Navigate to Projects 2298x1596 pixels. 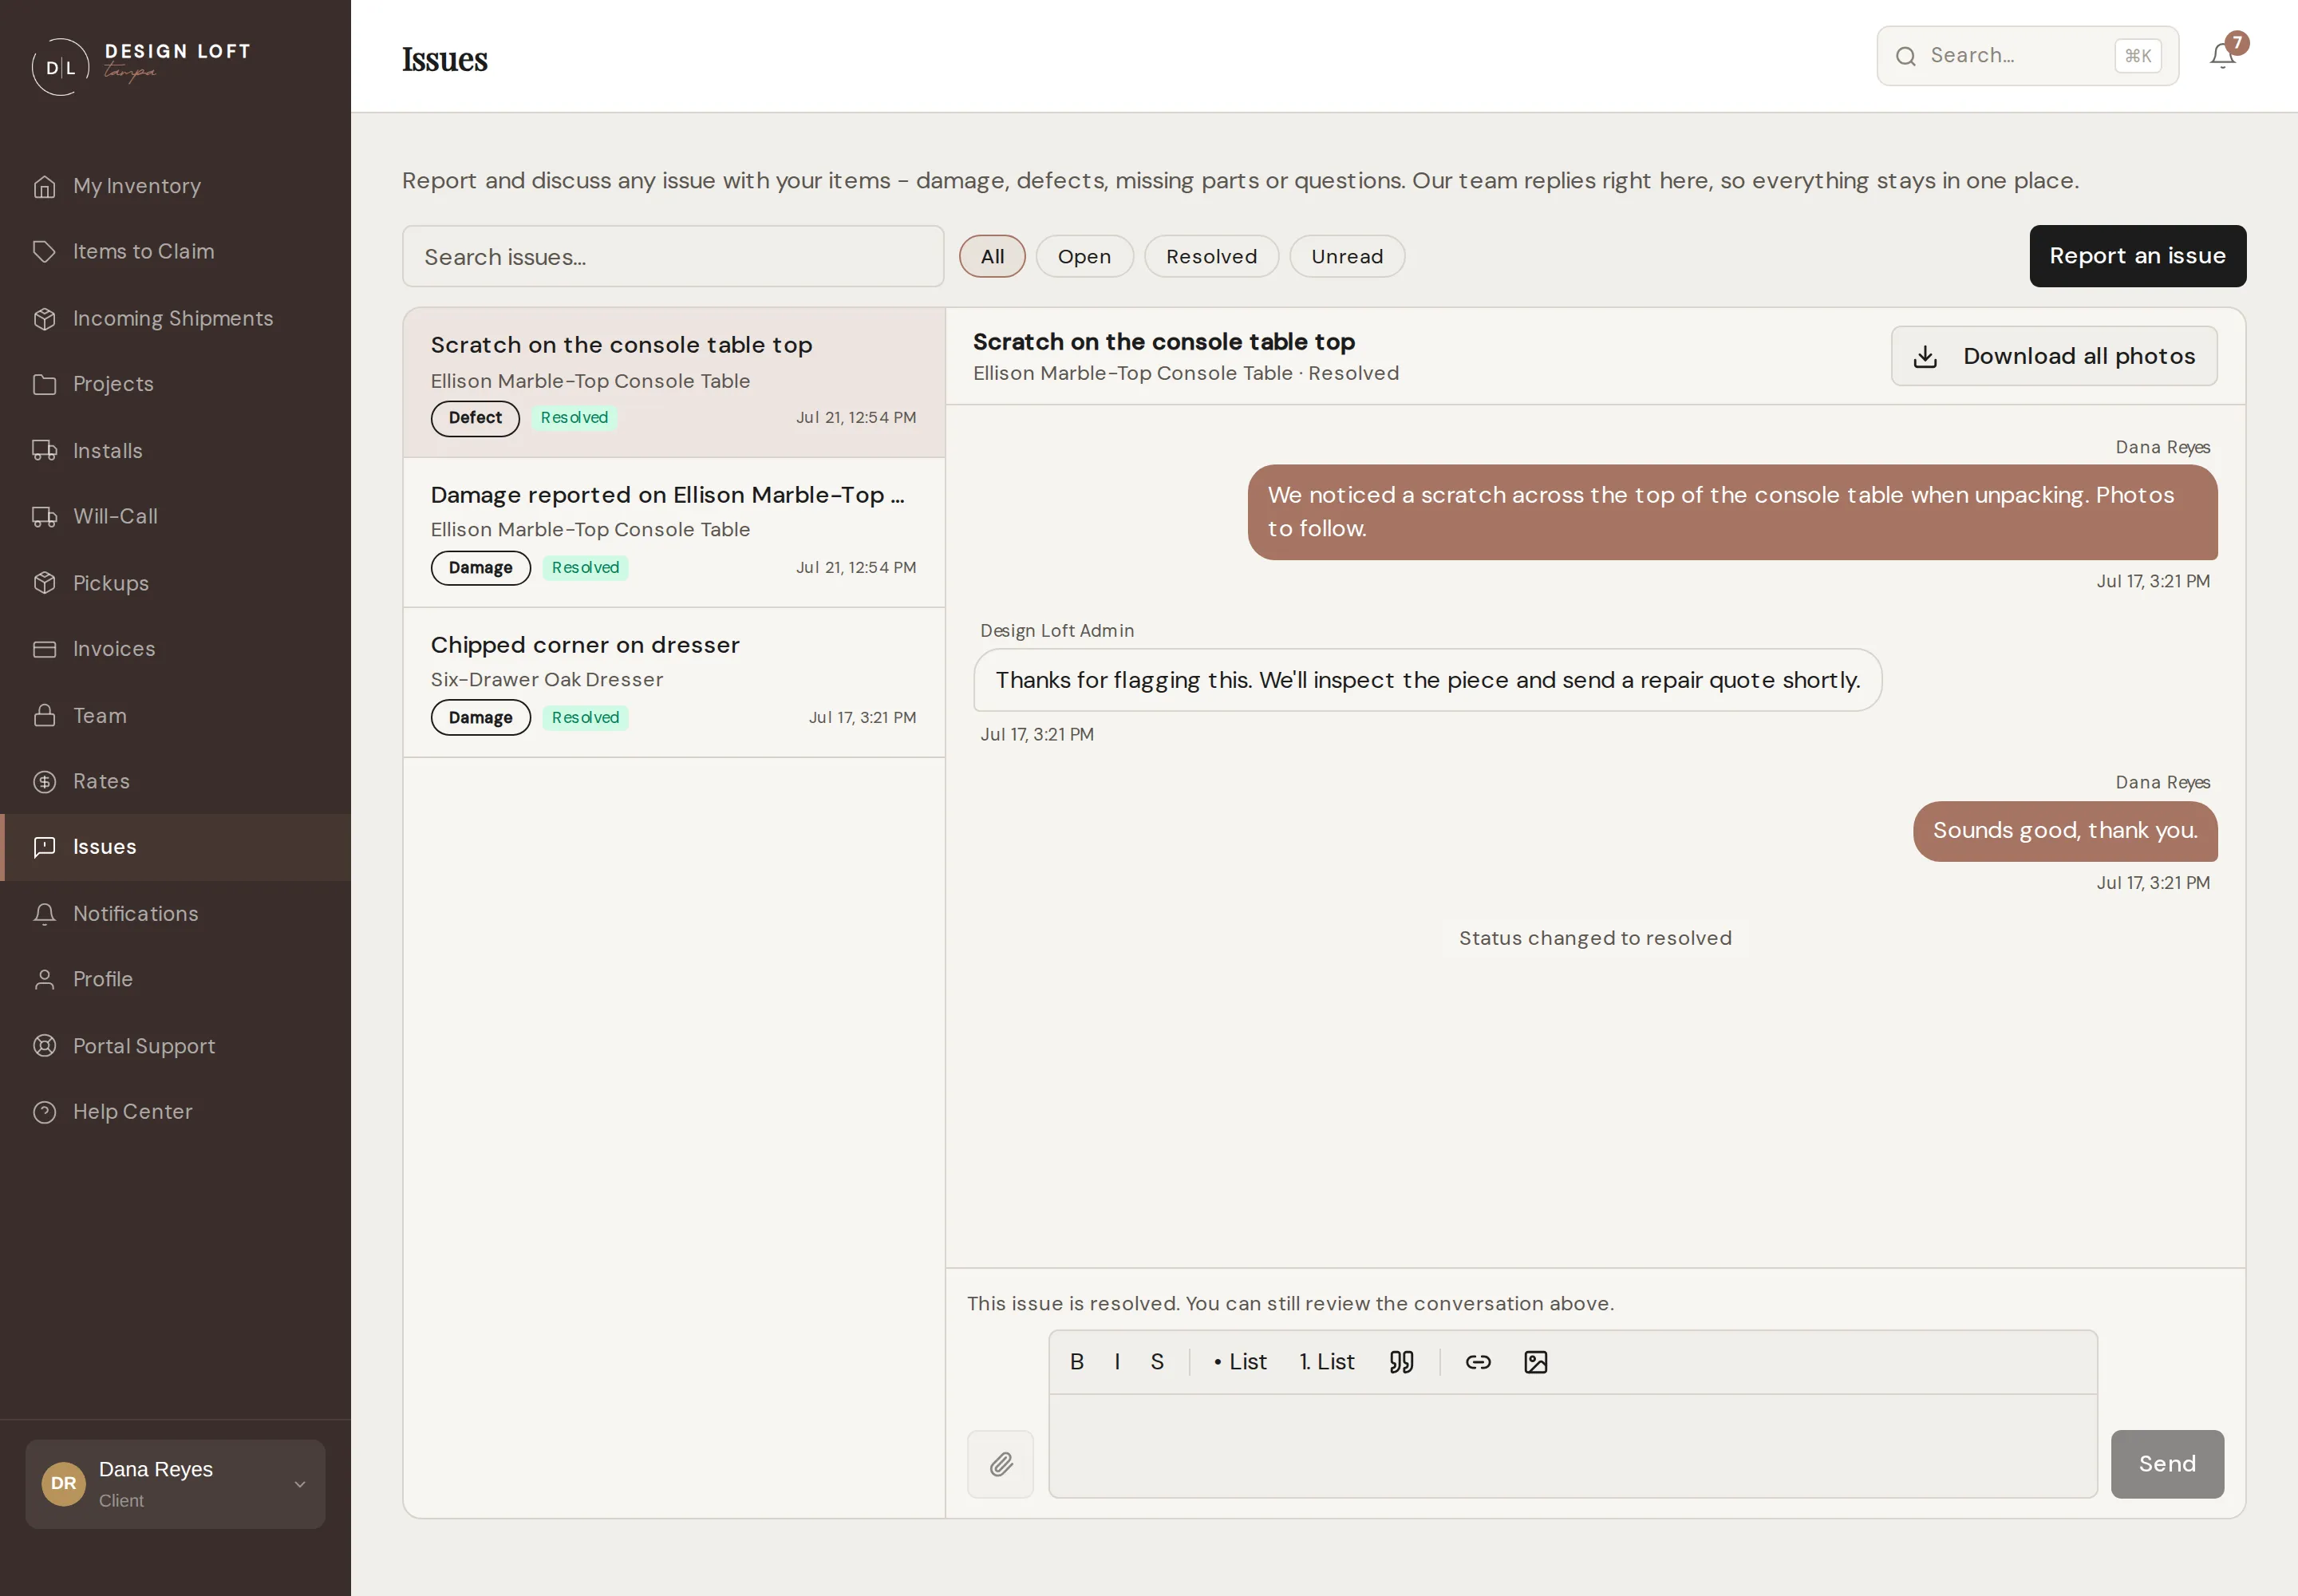(176, 384)
